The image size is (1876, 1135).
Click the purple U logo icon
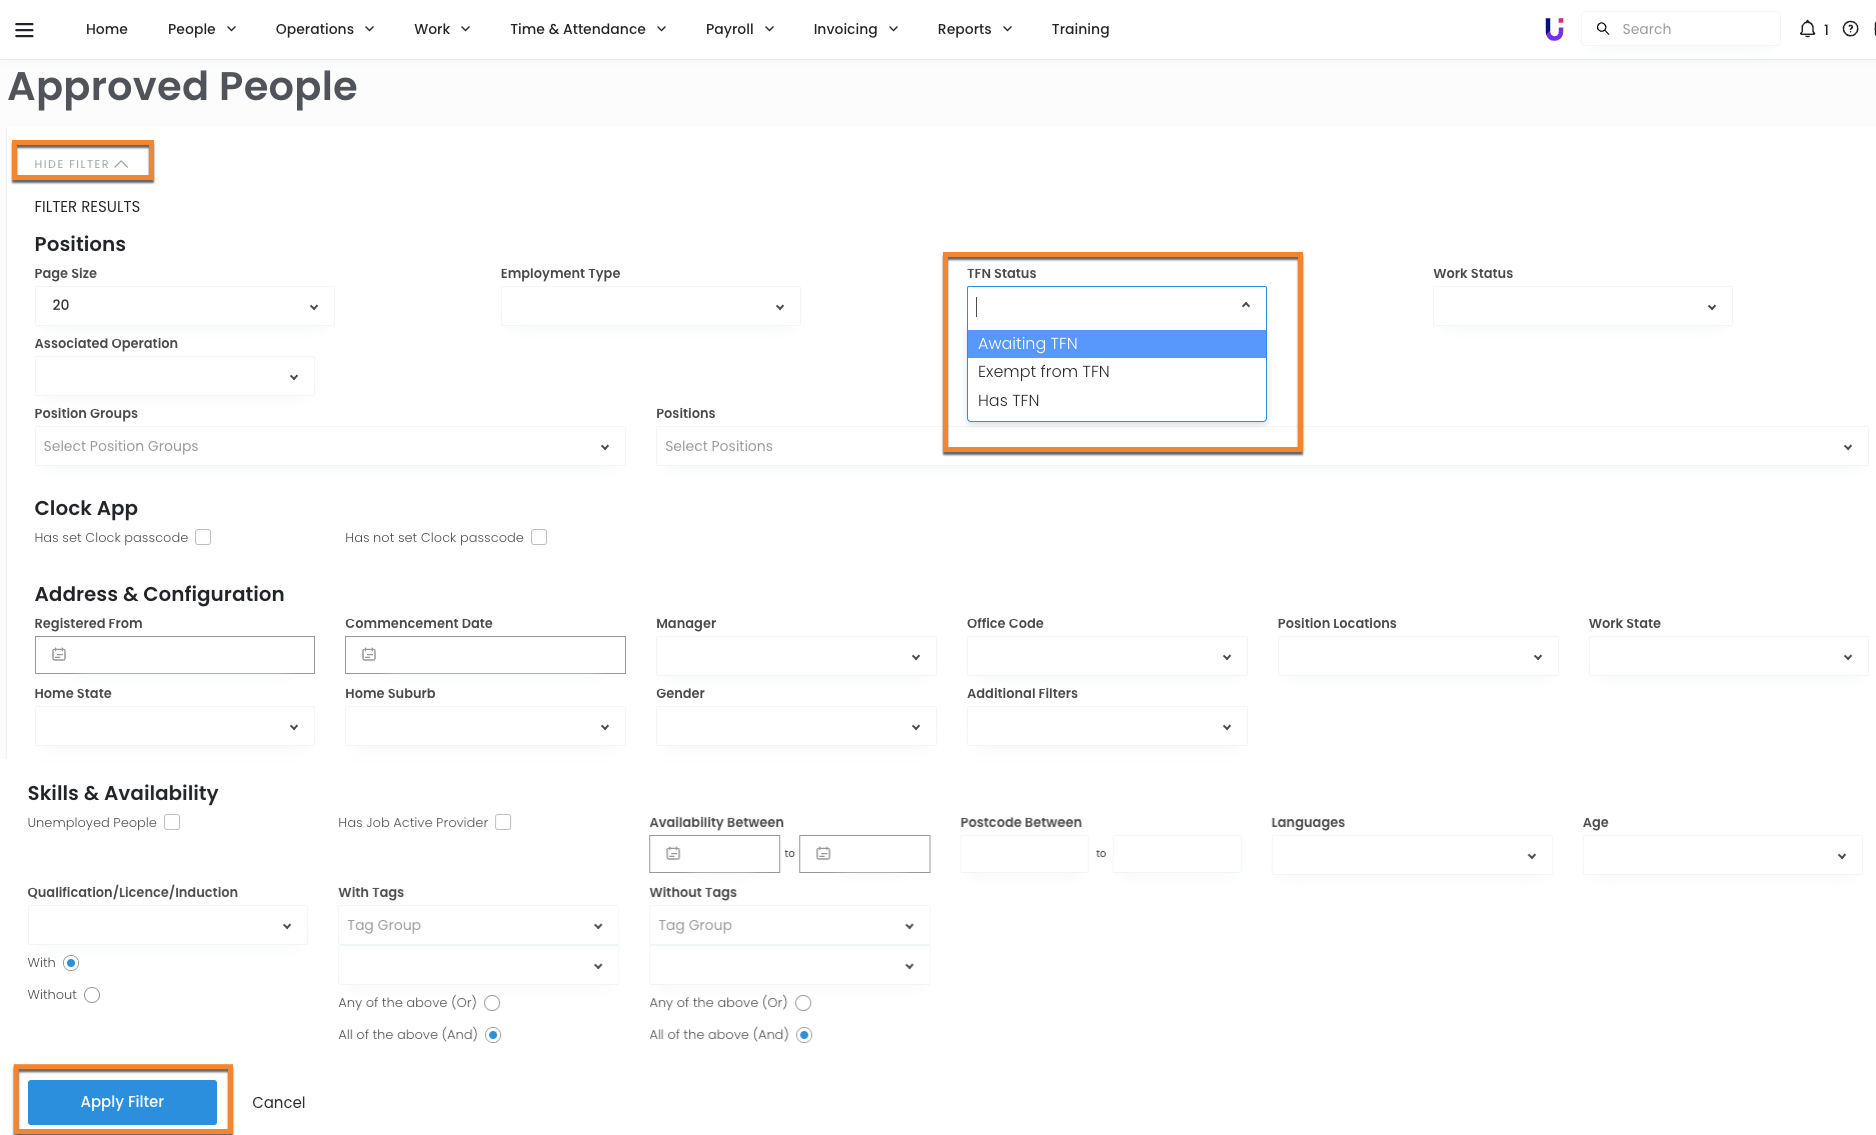[x=1554, y=29]
